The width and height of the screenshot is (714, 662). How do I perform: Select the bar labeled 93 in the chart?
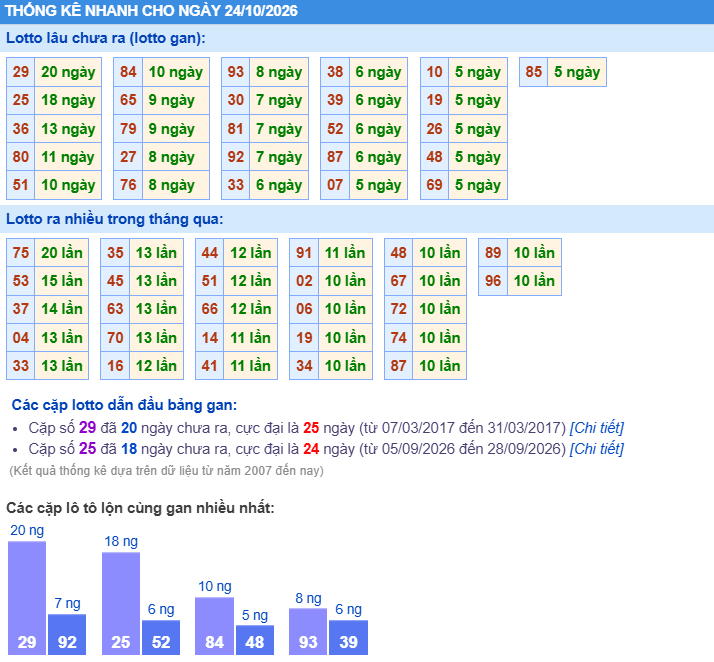pos(308,631)
